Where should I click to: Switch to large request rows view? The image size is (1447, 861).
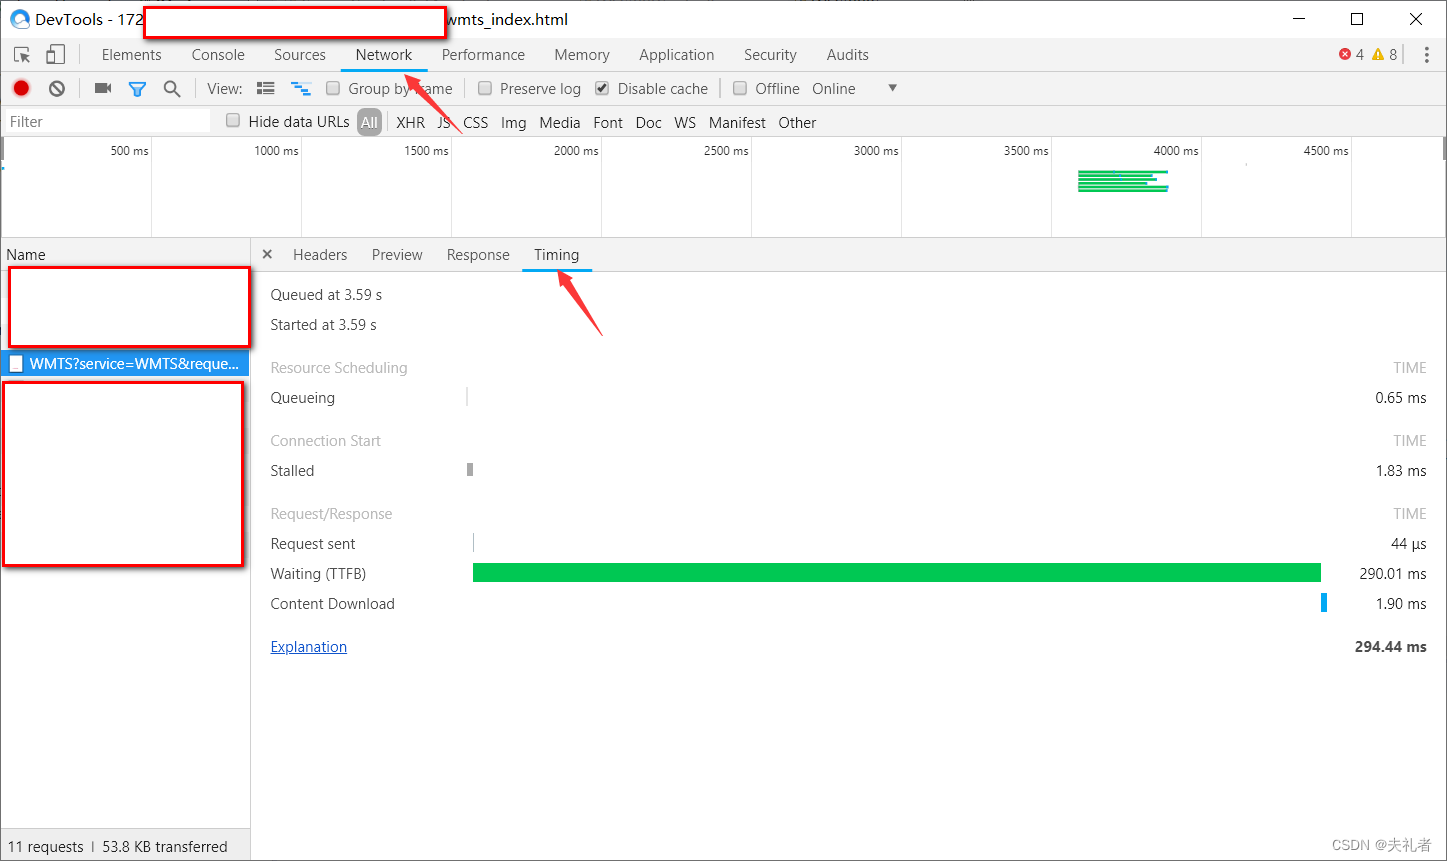point(265,88)
